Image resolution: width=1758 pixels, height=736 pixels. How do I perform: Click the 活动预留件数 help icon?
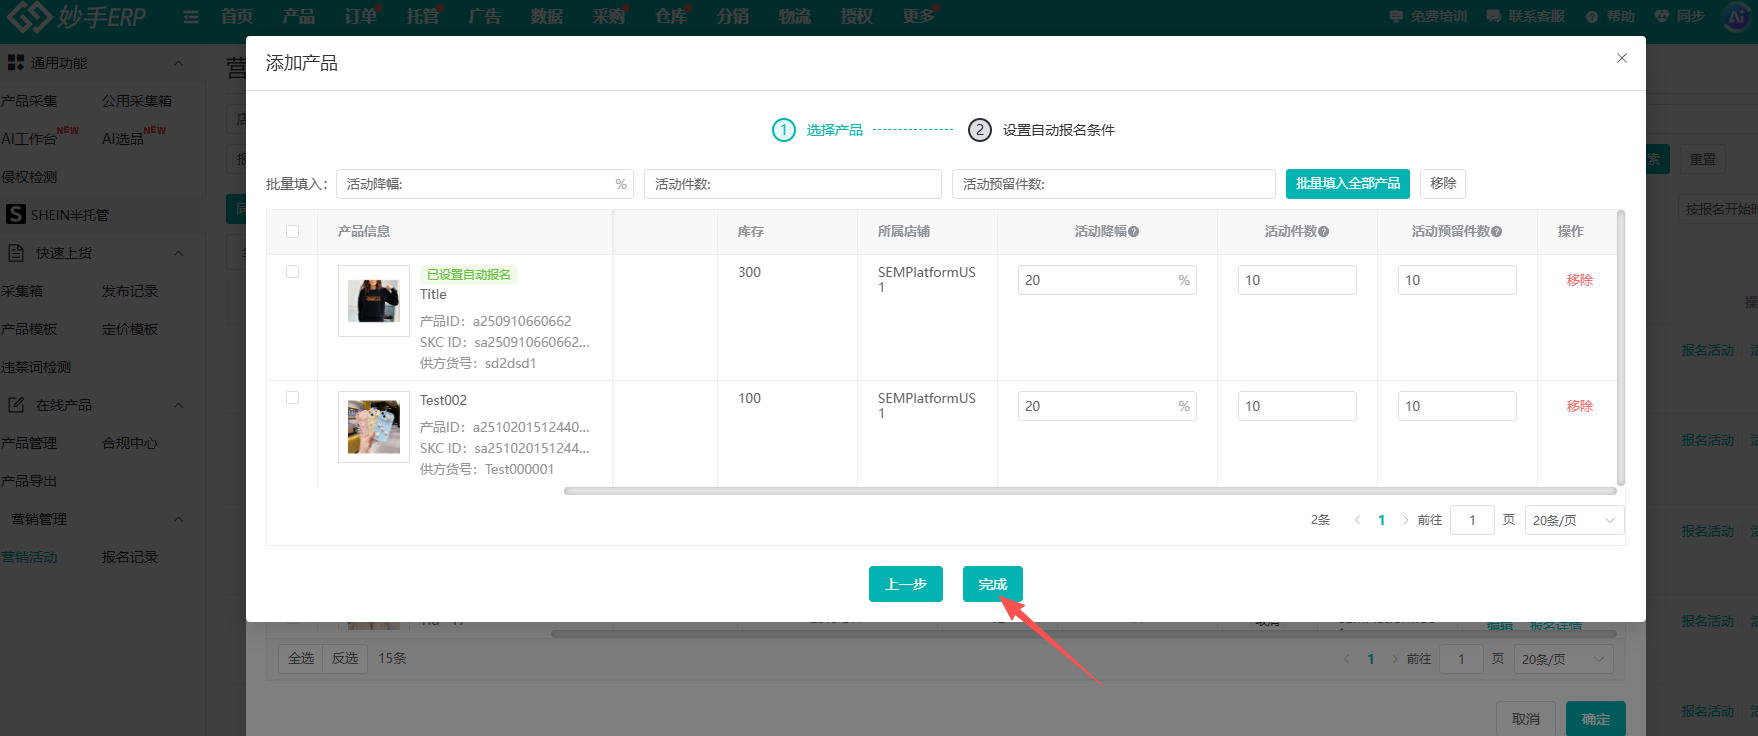click(x=1496, y=232)
